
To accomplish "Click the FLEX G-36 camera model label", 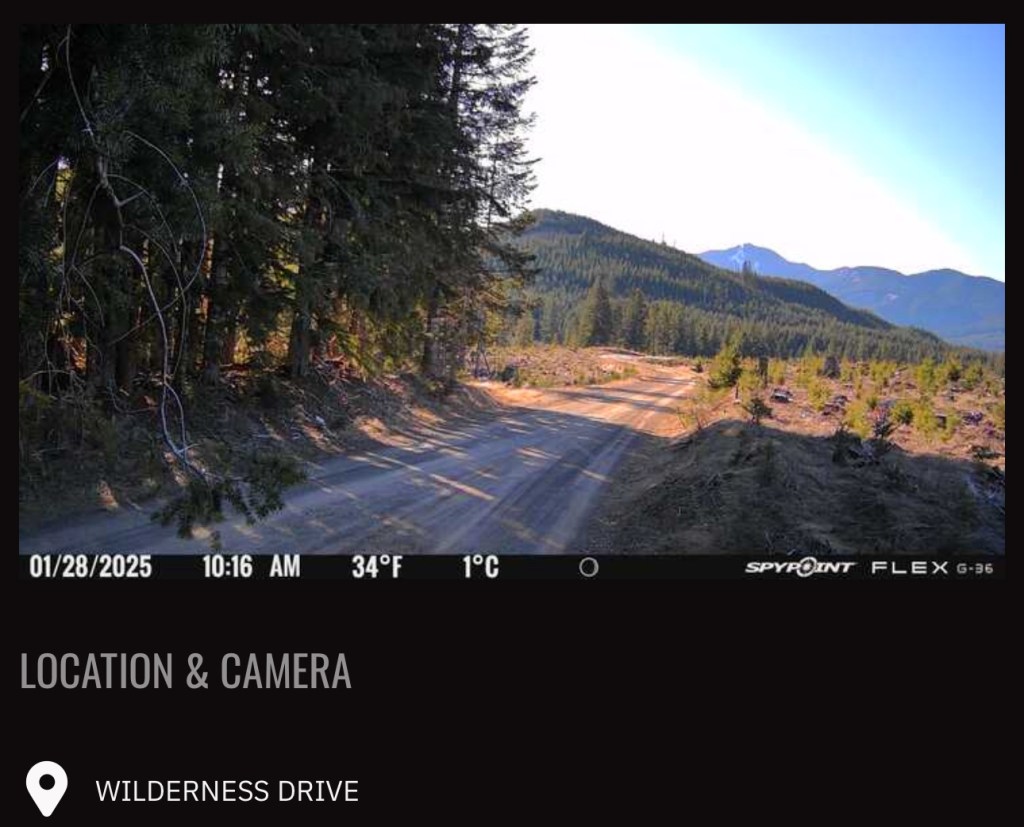I will 932,568.
